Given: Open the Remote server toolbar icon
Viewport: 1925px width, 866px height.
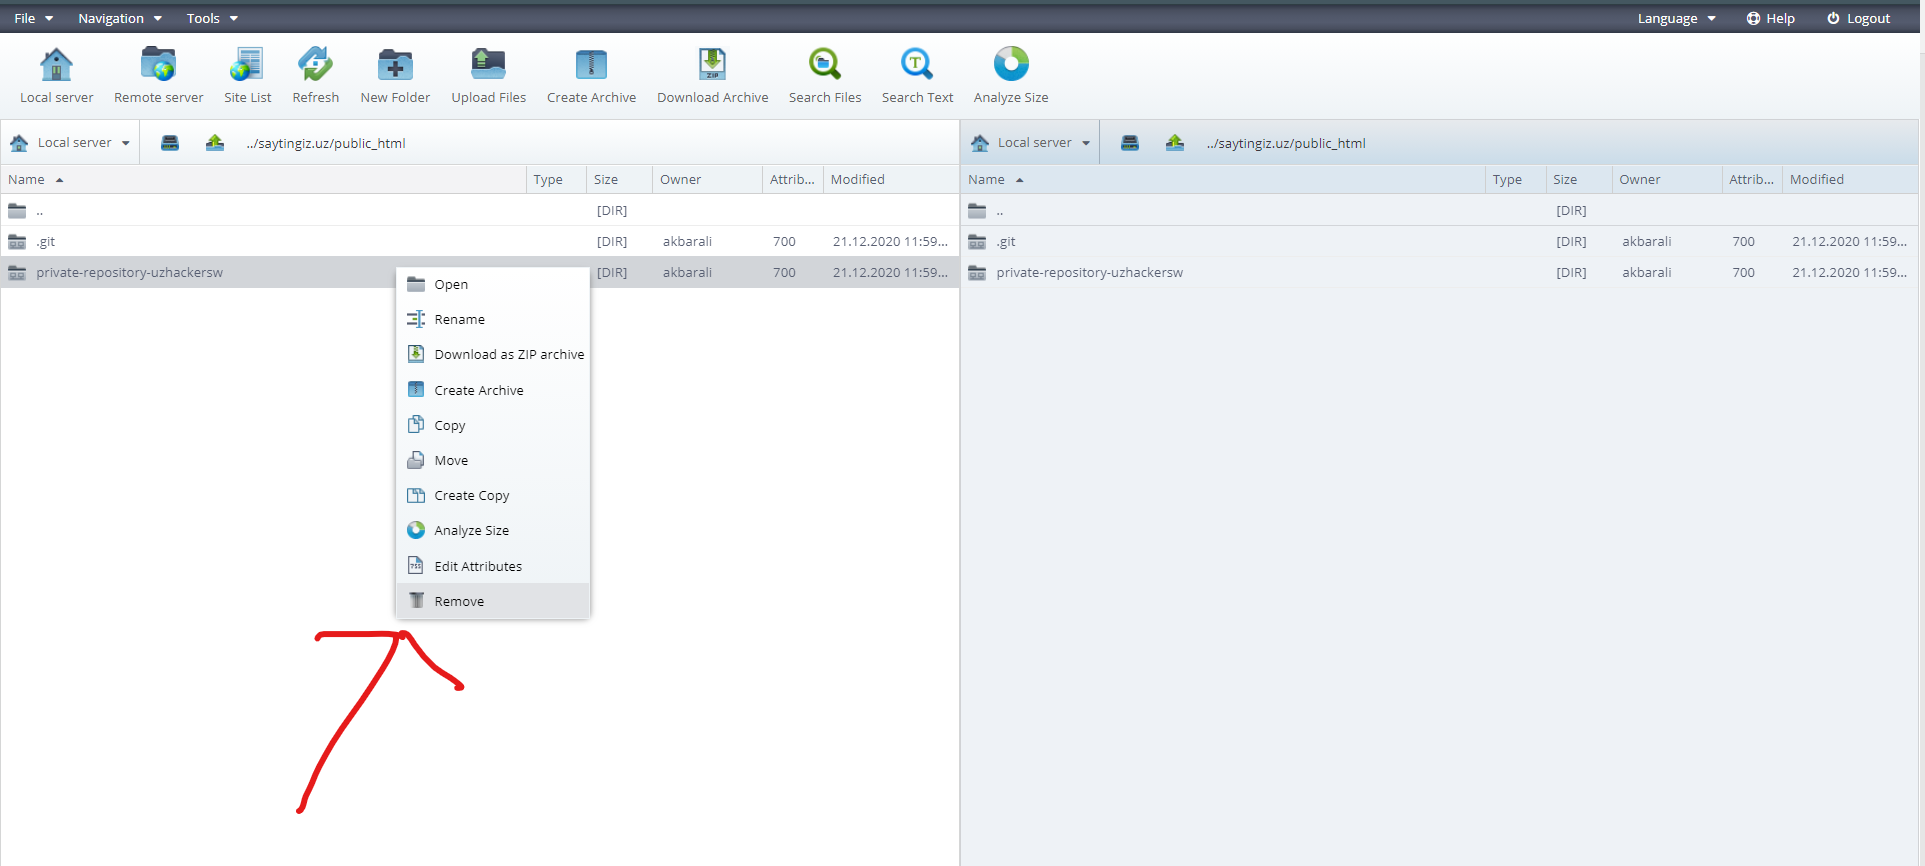Looking at the screenshot, I should pos(158,65).
